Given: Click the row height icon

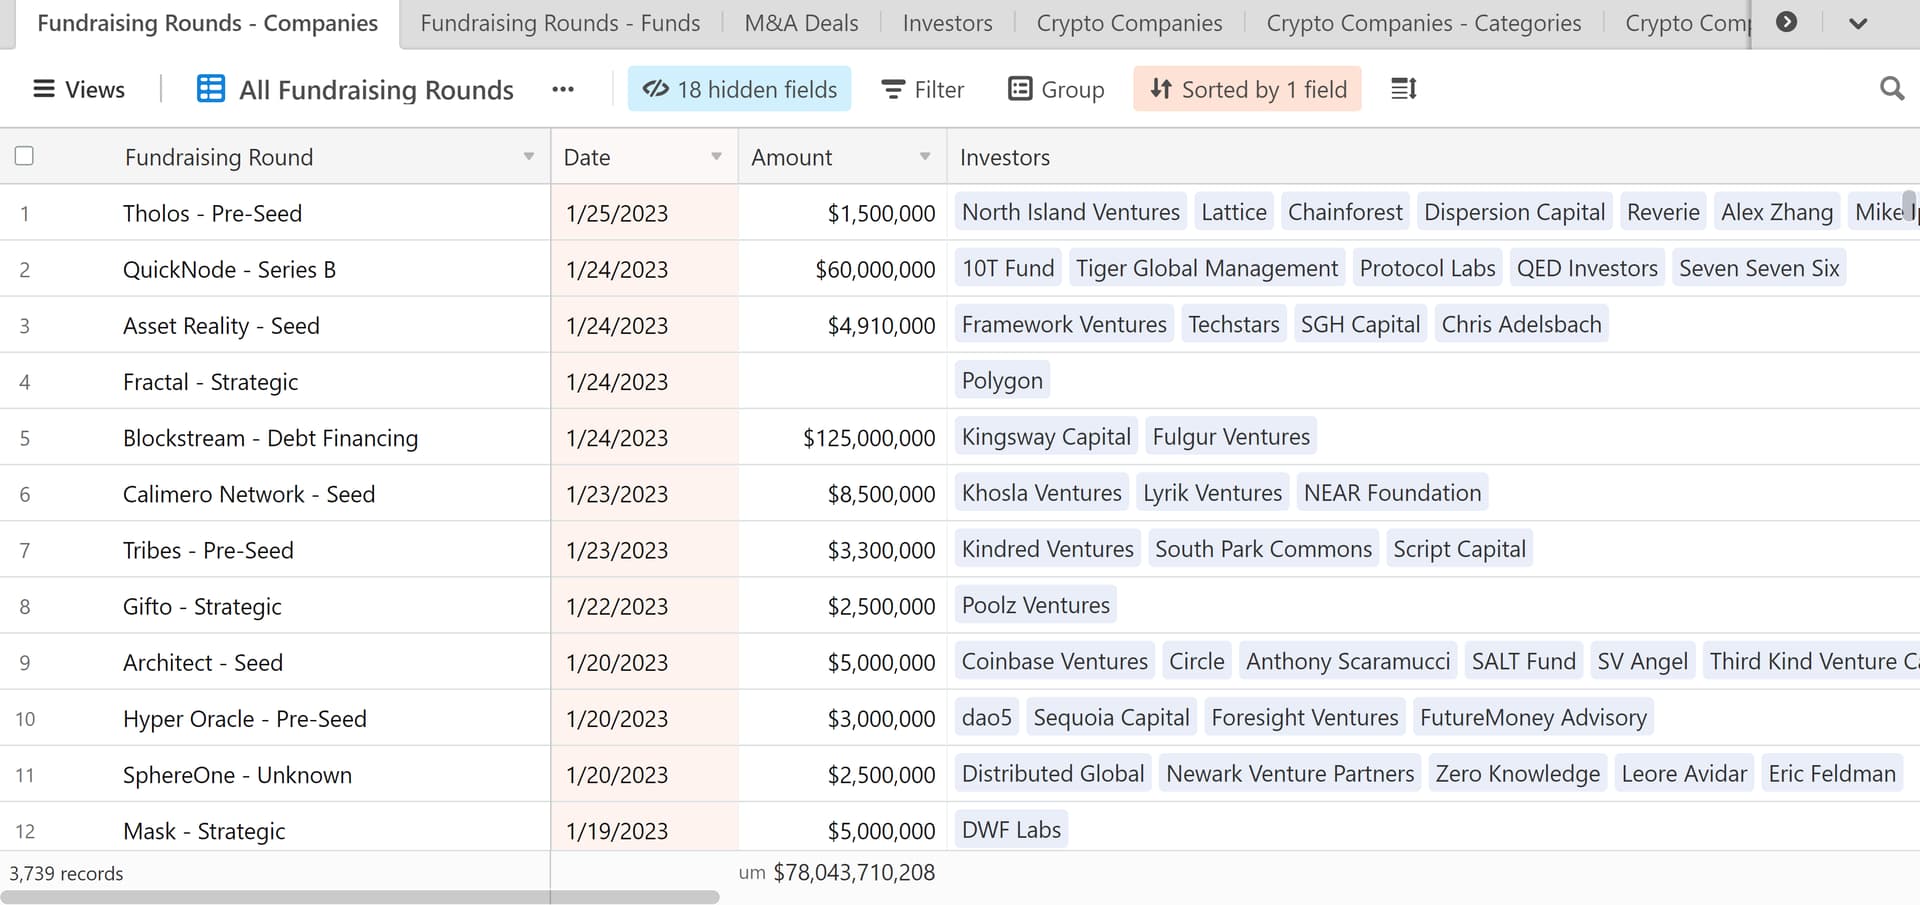Looking at the screenshot, I should 1403,89.
